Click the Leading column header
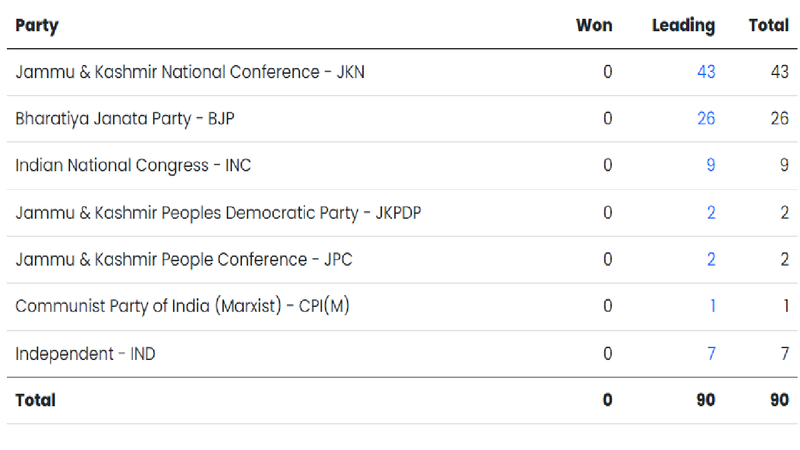800x450 pixels. pyautogui.click(x=683, y=25)
